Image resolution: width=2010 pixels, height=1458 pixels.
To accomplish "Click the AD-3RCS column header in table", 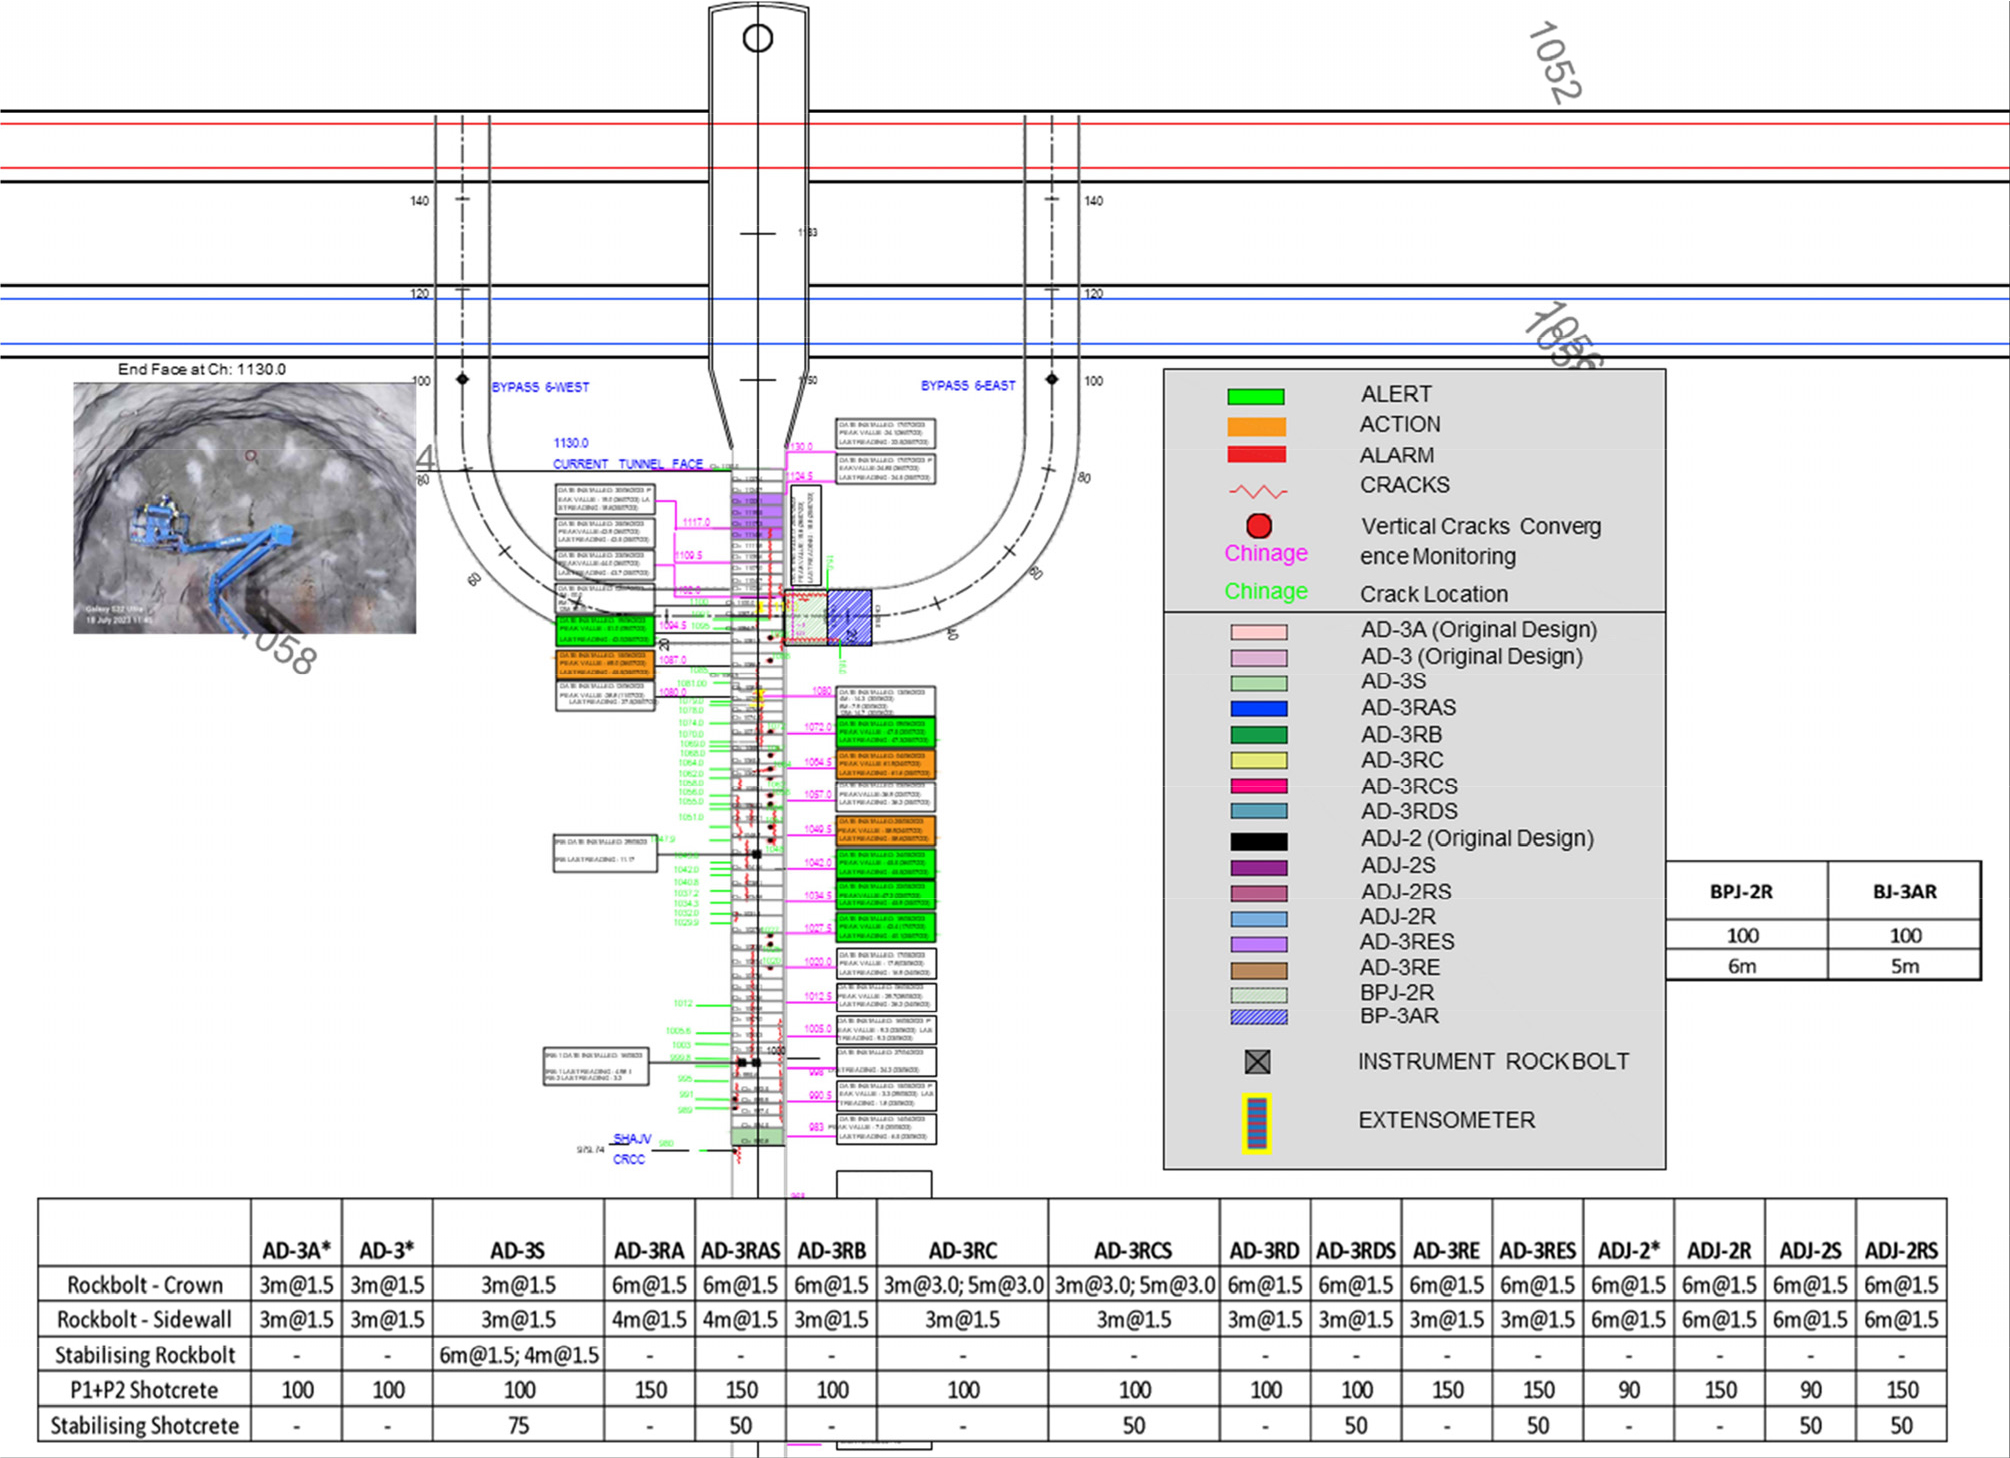I will pyautogui.click(x=1133, y=1251).
